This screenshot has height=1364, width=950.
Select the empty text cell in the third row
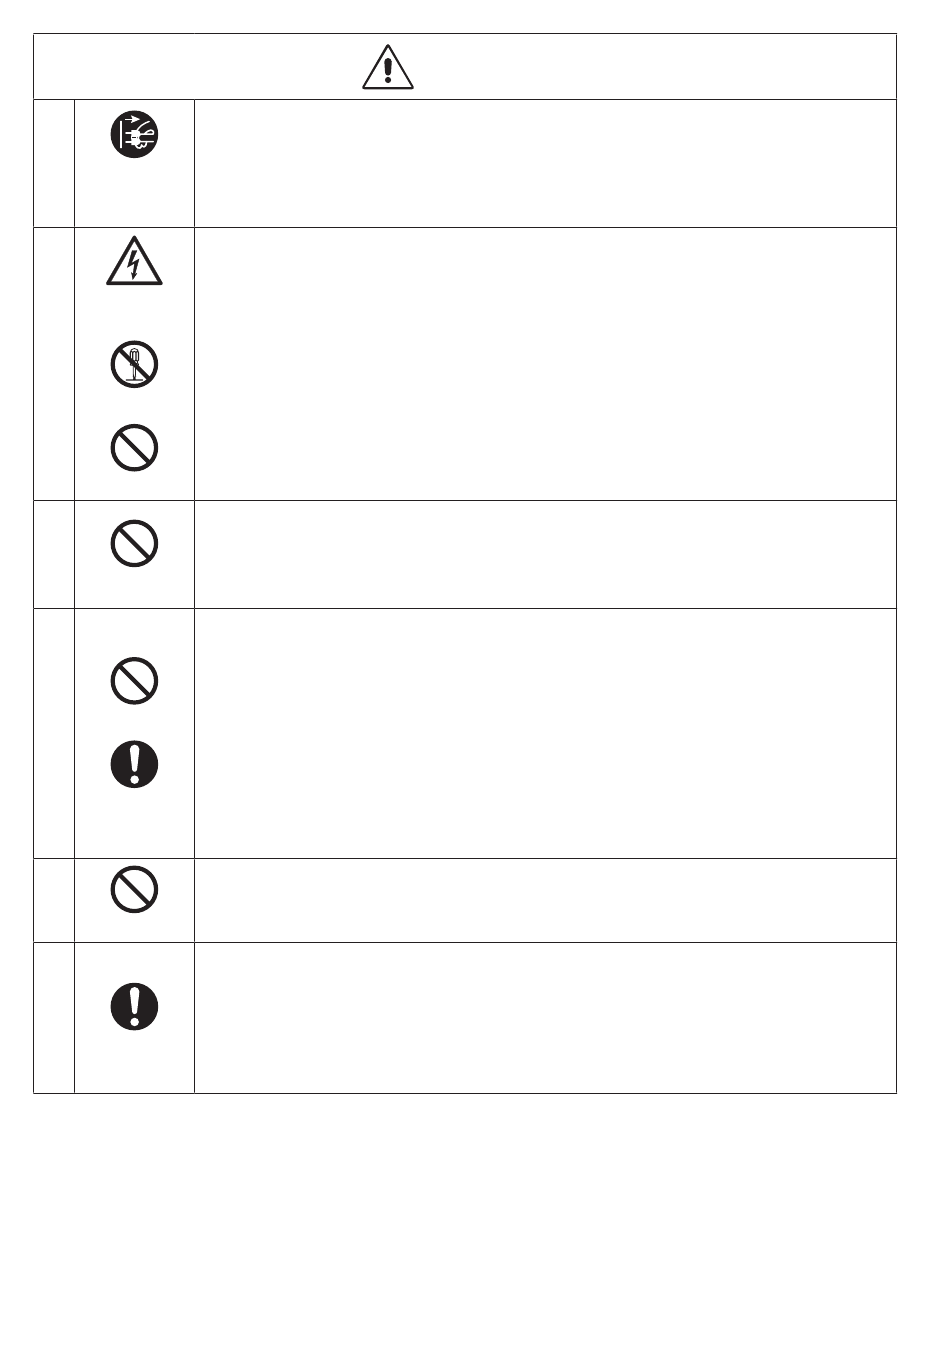[x=545, y=554]
